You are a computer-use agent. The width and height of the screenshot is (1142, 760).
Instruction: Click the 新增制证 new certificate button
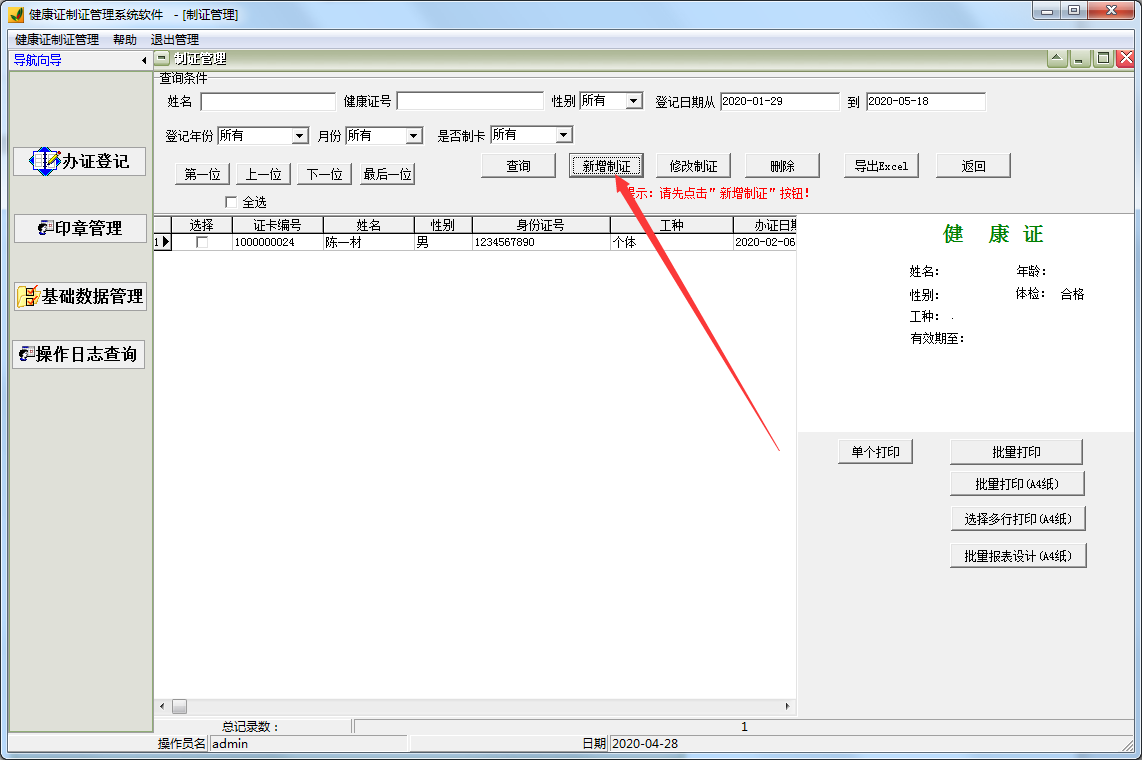pos(607,165)
